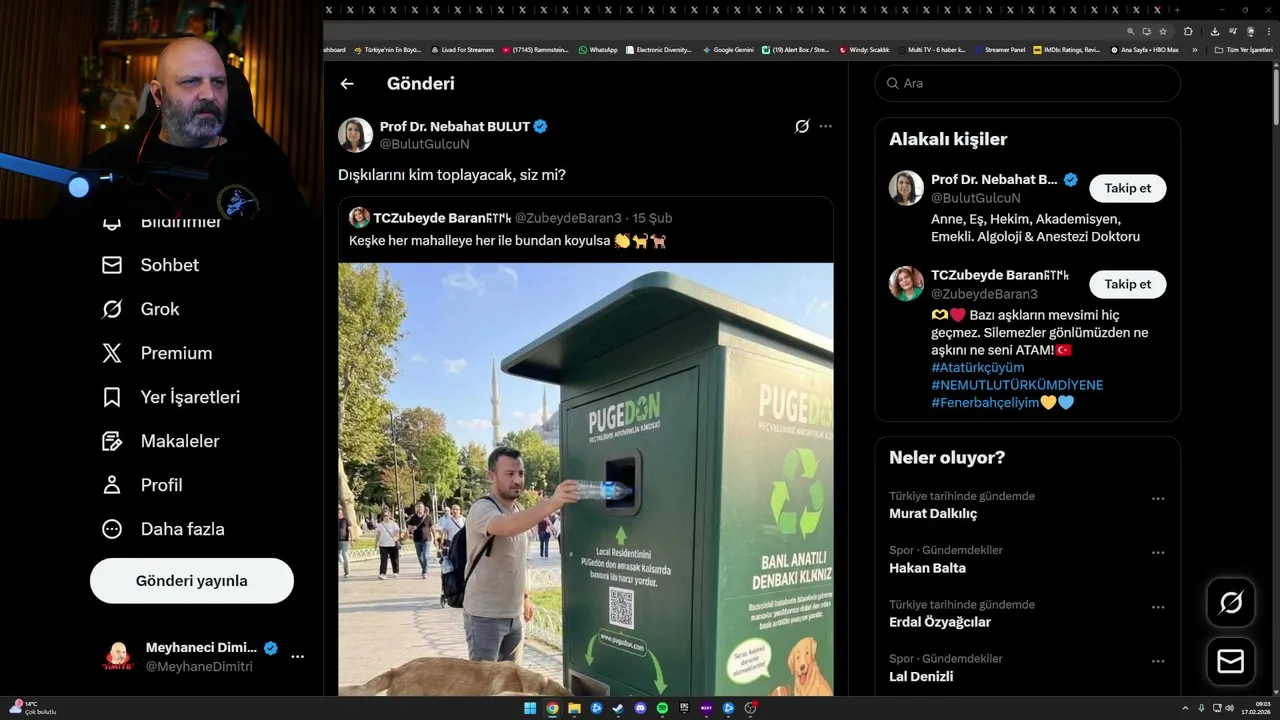
Task: Open Sohbet in the left sidebar
Action: pyautogui.click(x=150, y=265)
